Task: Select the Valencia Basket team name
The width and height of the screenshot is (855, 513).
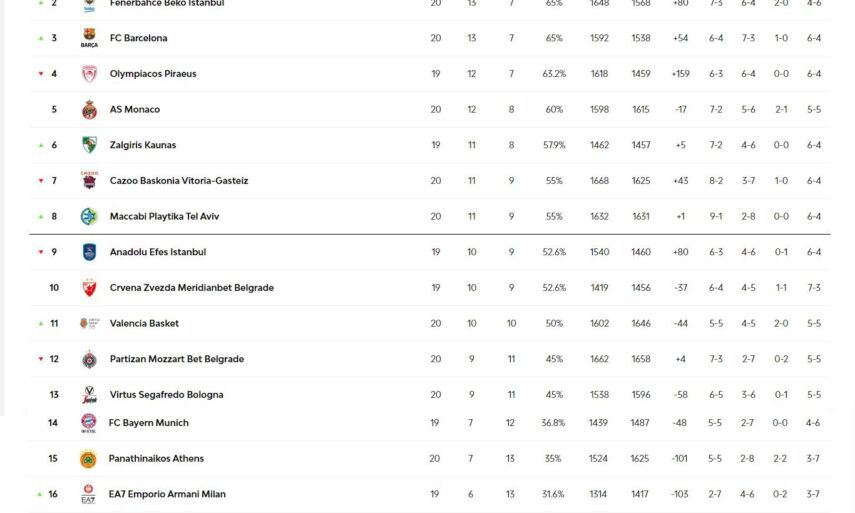Action: pos(144,324)
